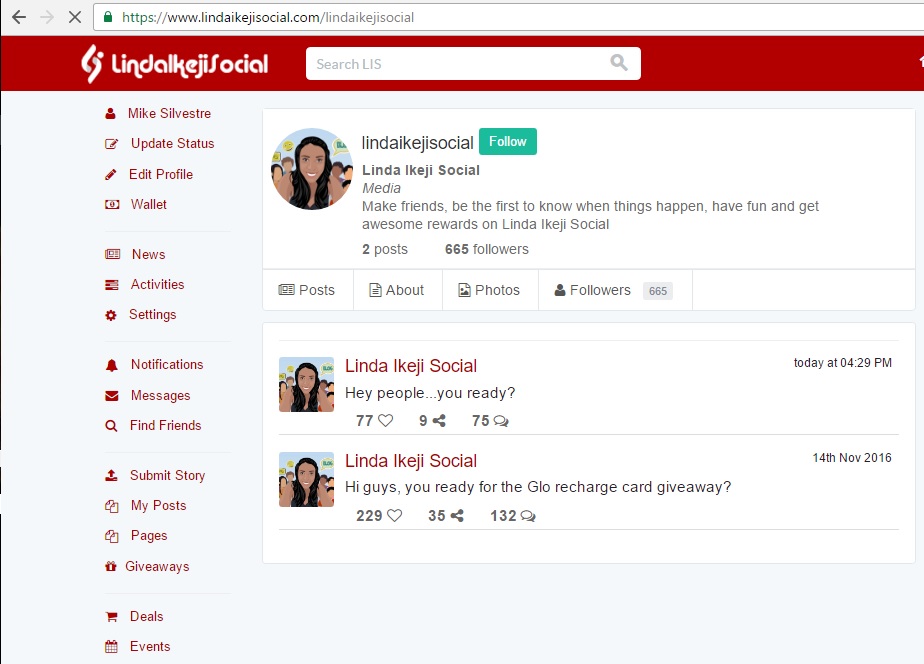This screenshot has width=924, height=664.
Task: Click the My Posts copy icon
Action: (x=111, y=506)
